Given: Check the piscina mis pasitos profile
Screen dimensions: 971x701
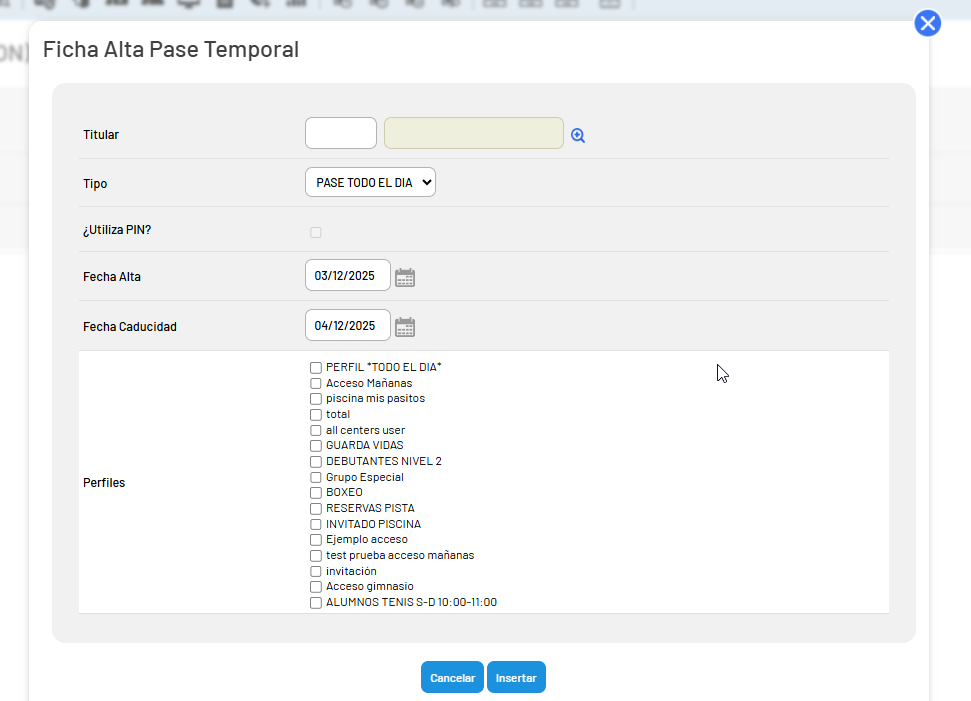Looking at the screenshot, I should coord(316,399).
